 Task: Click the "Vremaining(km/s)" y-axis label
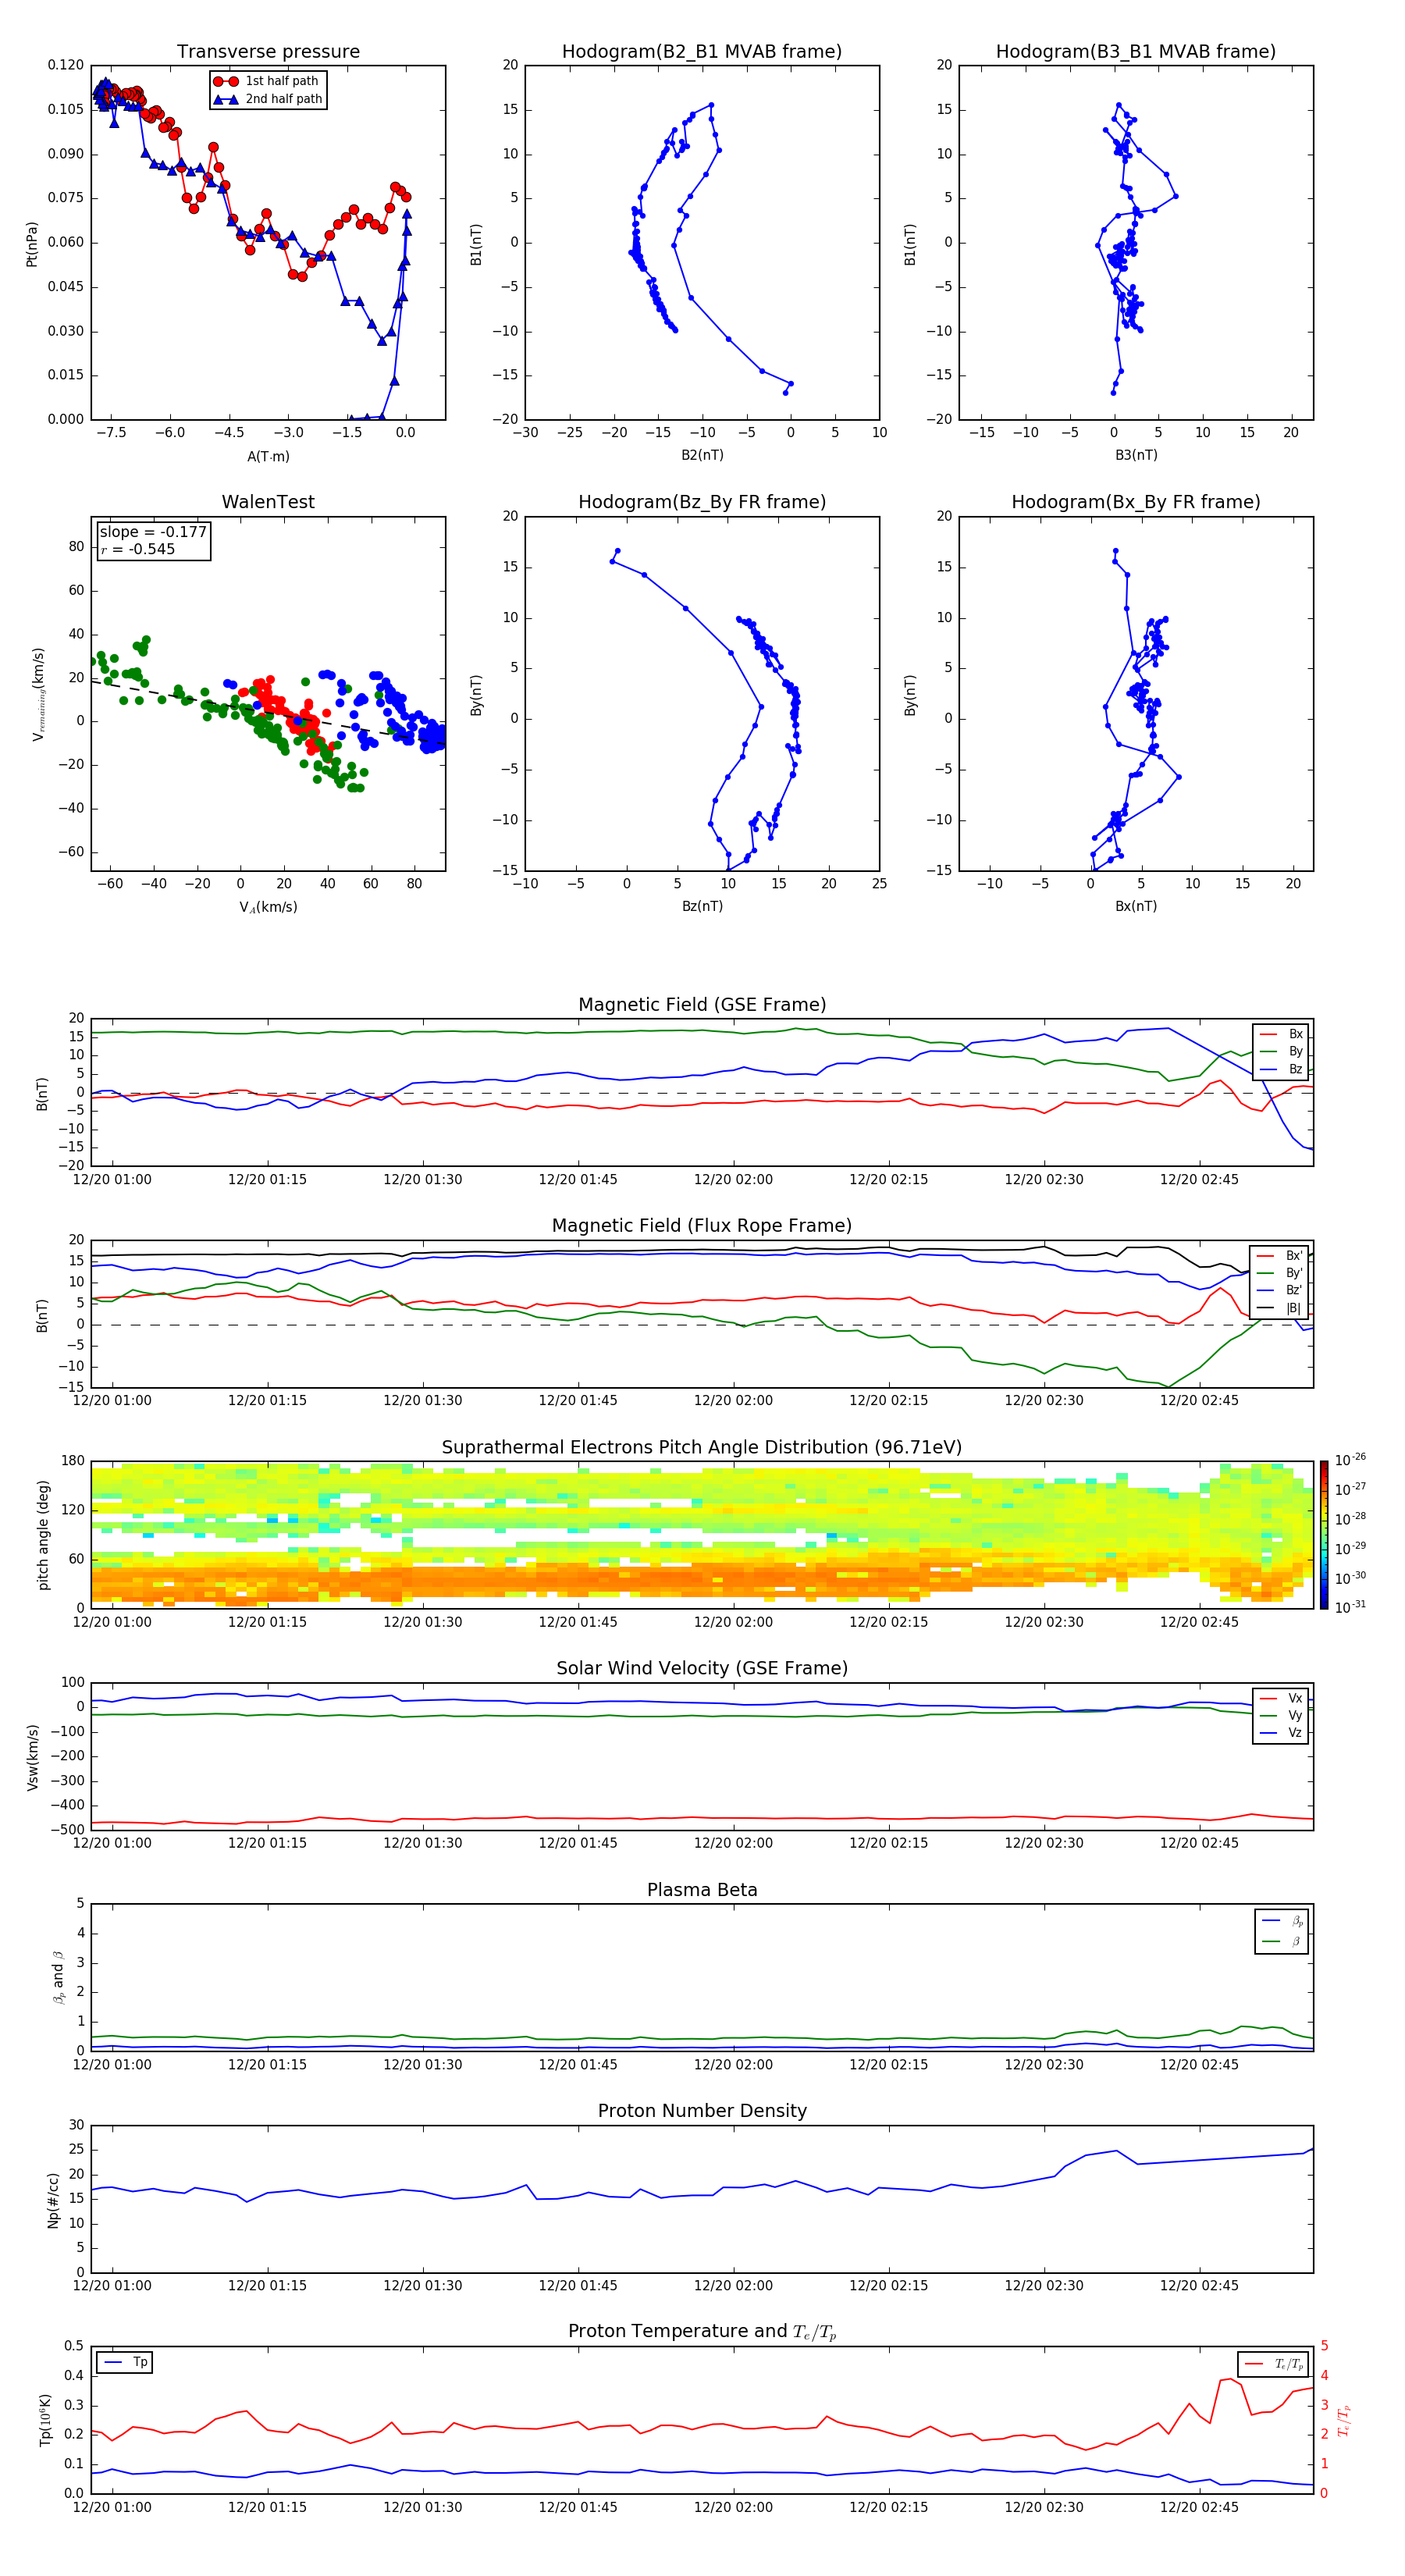coord(39,694)
